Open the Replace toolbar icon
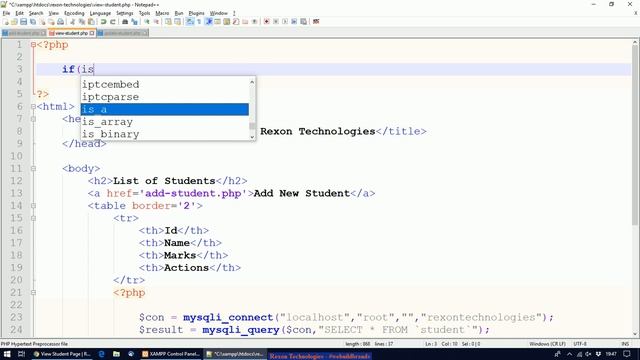This screenshot has height=360, width=640. click(x=134, y=22)
